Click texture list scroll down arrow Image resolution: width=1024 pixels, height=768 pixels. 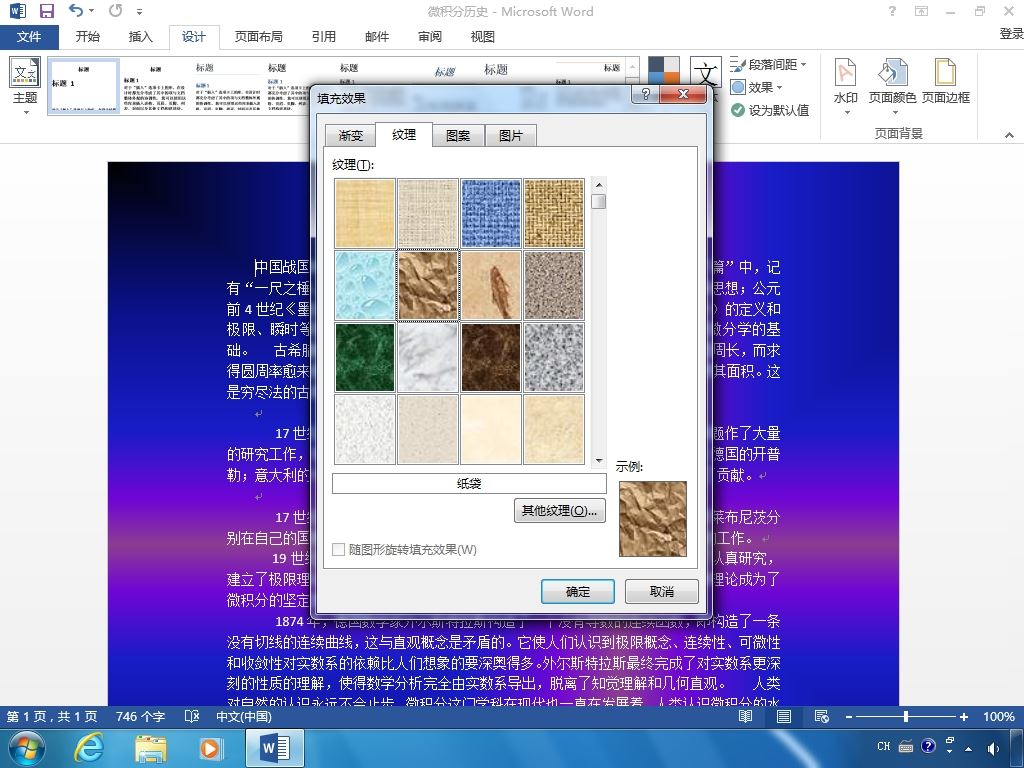point(599,460)
